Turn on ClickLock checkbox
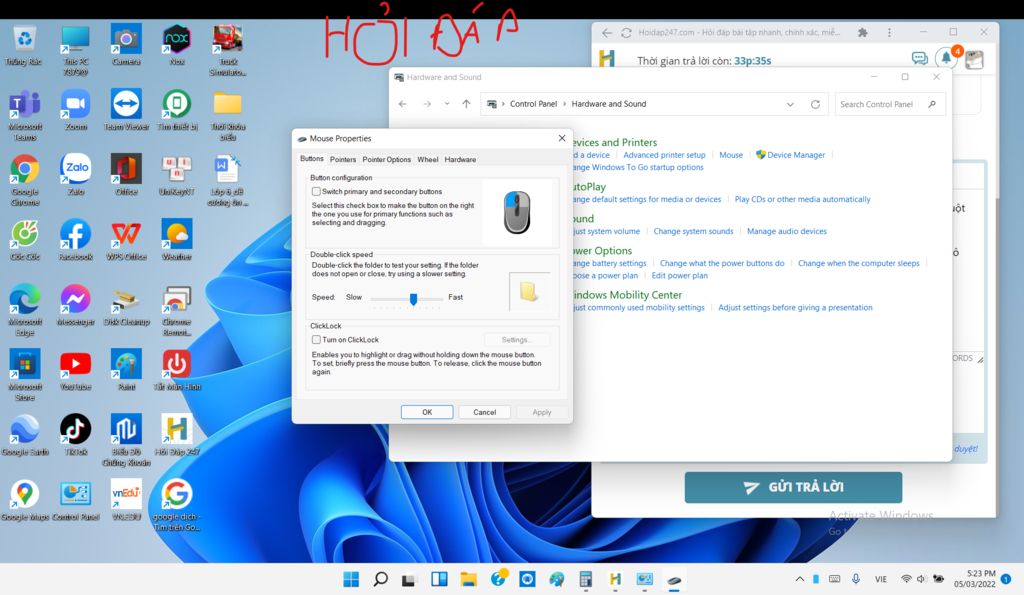The image size is (1024, 595). tap(316, 340)
